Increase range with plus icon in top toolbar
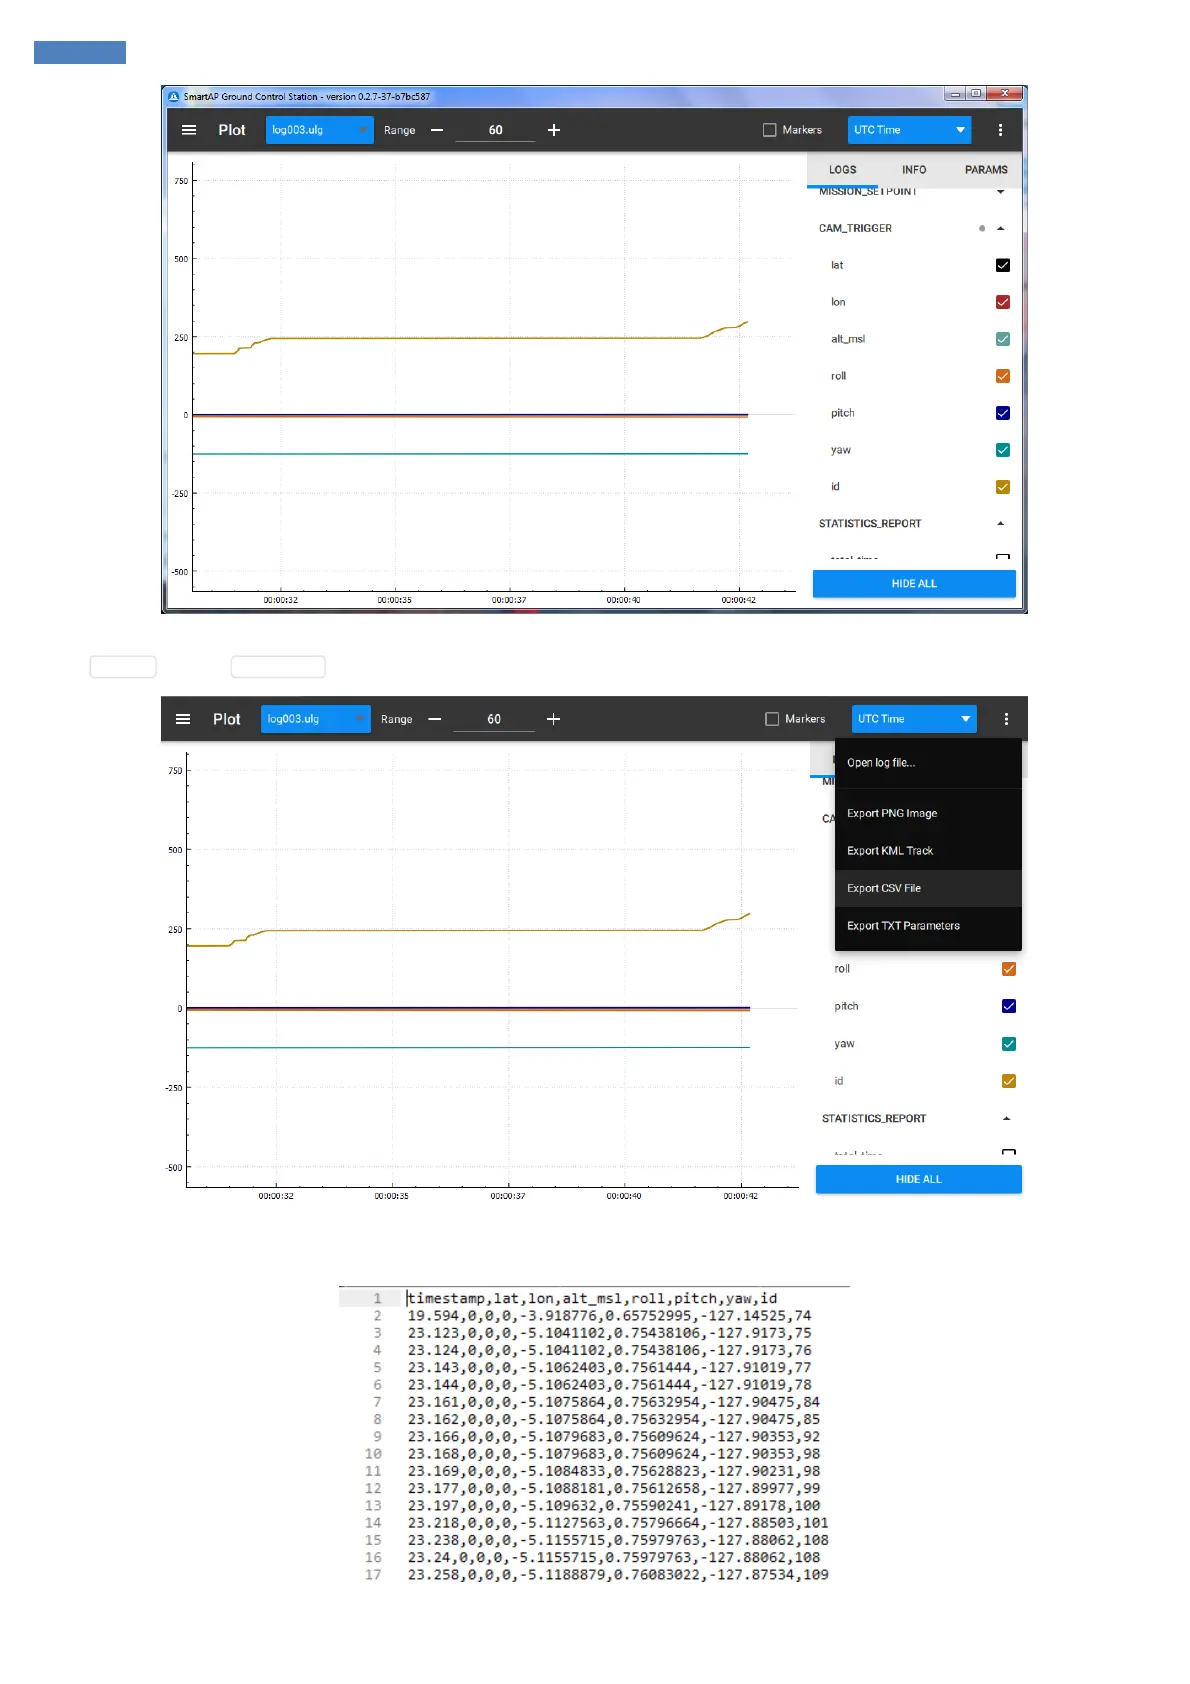The height and width of the screenshot is (1684, 1190). 554,130
